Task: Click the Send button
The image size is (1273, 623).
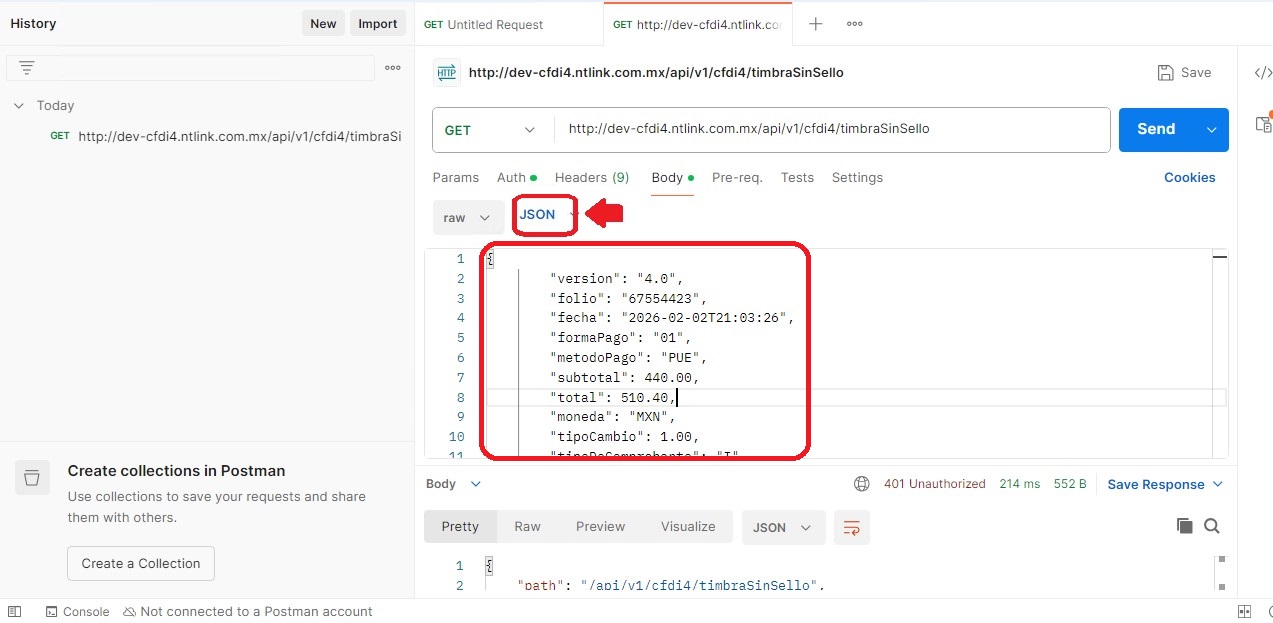Action: 1156,130
